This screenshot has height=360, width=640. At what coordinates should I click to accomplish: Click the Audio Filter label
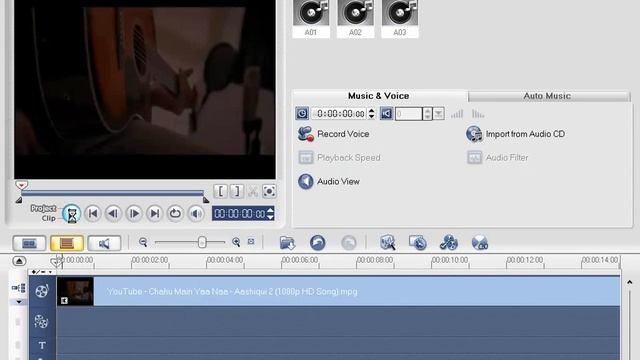pyautogui.click(x=507, y=158)
